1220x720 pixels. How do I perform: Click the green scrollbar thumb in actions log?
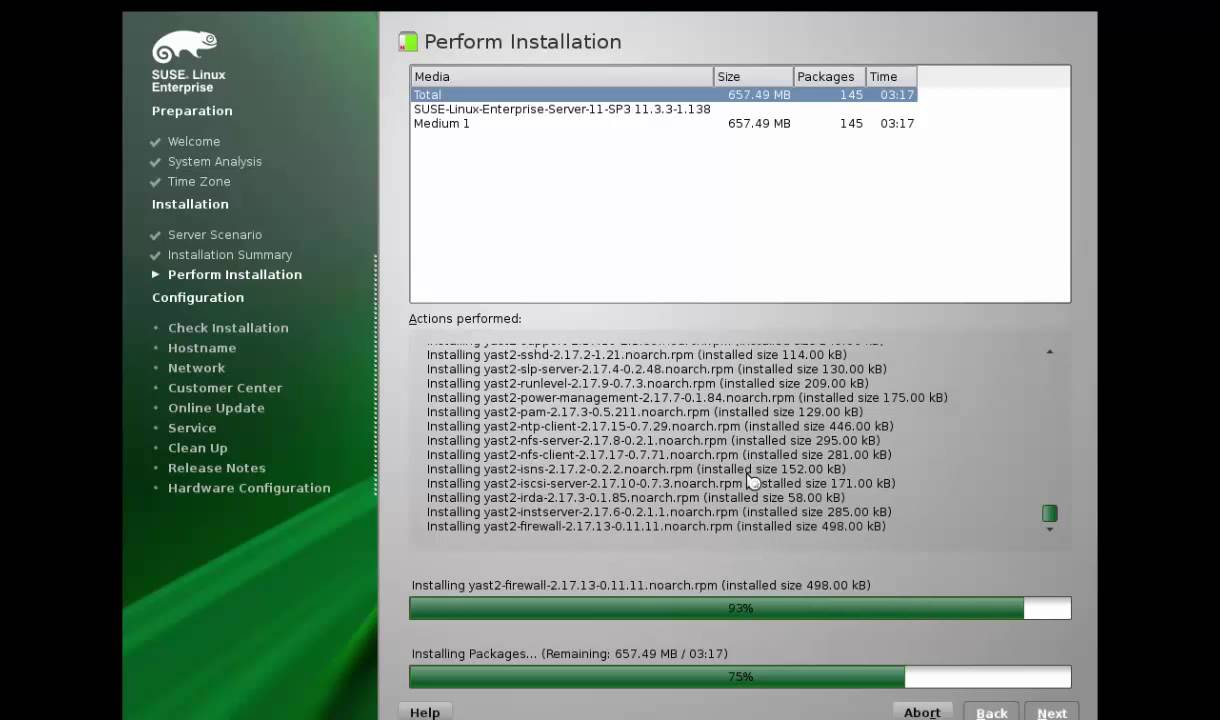pyautogui.click(x=1049, y=513)
